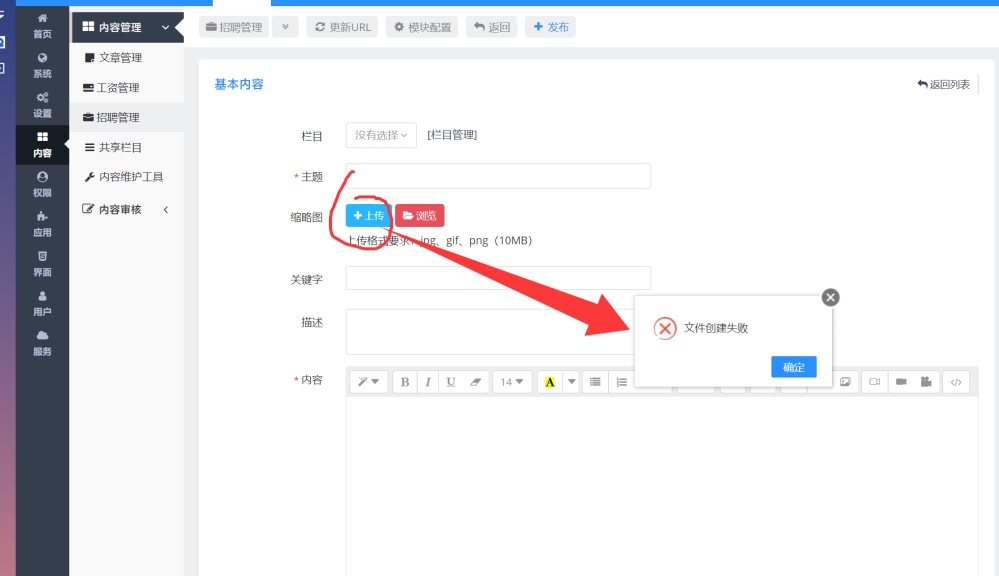Click 确定 to dismiss the error
Image resolution: width=999 pixels, height=576 pixels.
[793, 367]
